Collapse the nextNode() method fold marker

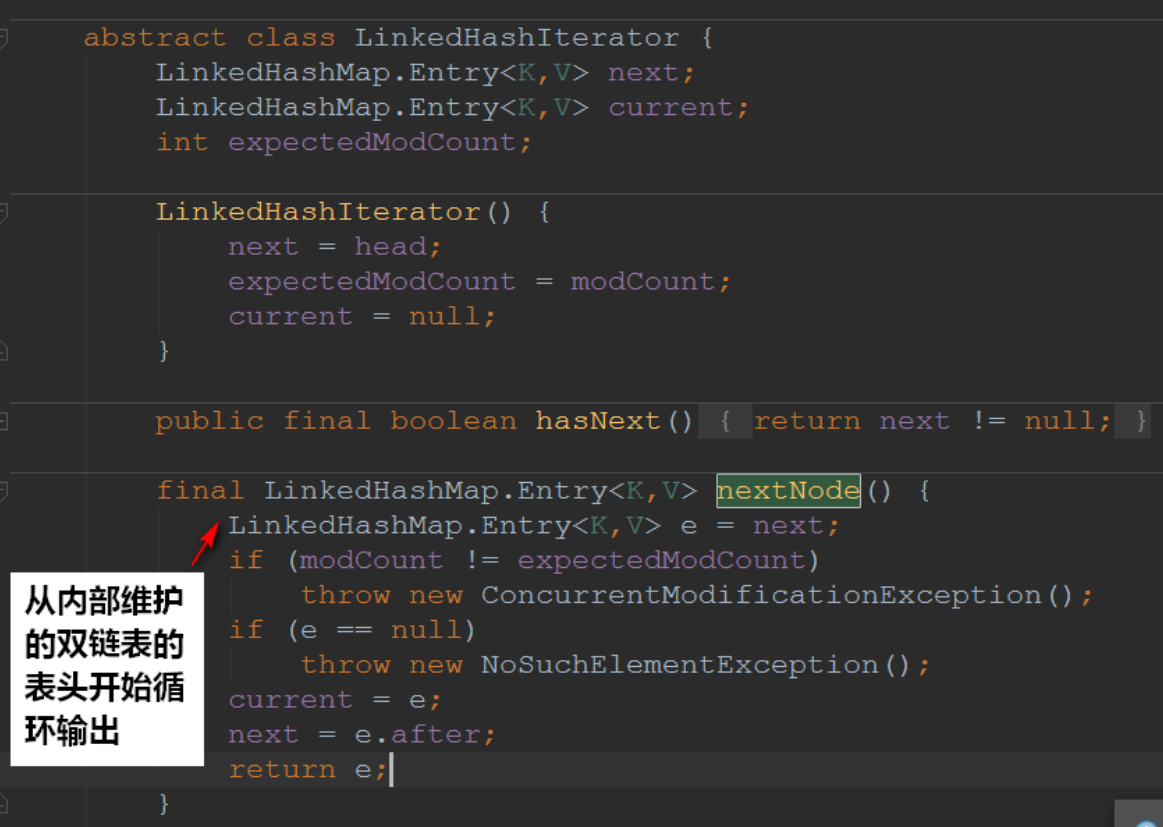2,491
